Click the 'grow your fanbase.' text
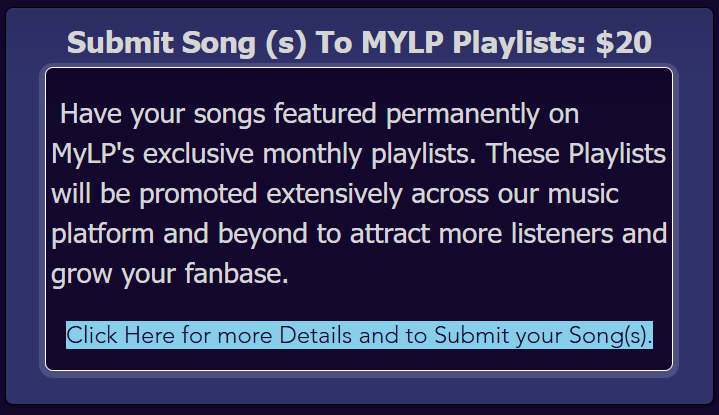 tap(170, 274)
